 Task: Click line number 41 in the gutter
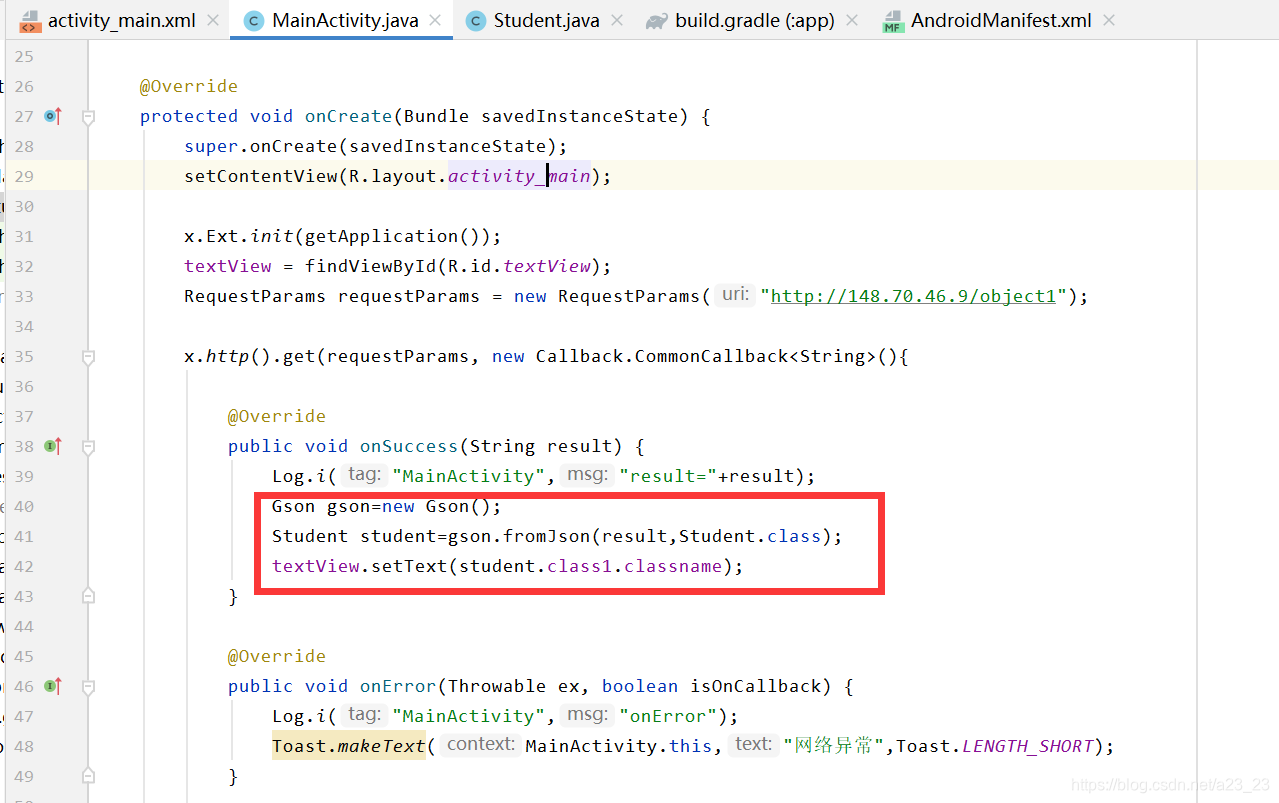[x=24, y=536]
